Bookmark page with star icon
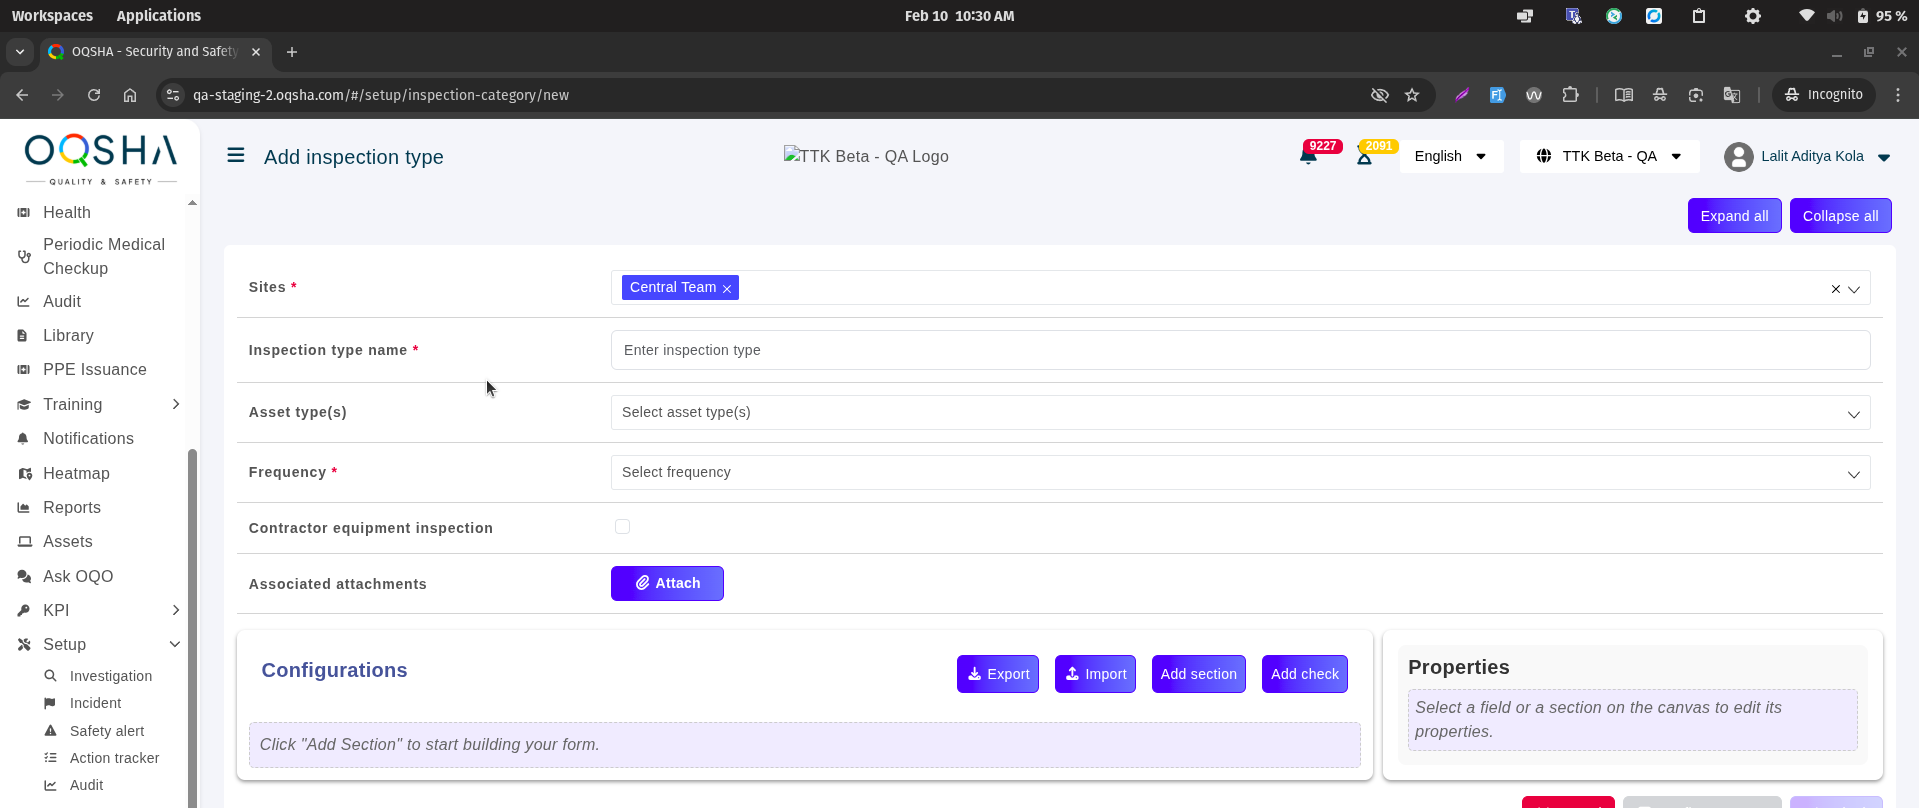The width and height of the screenshot is (1919, 808). (1412, 95)
